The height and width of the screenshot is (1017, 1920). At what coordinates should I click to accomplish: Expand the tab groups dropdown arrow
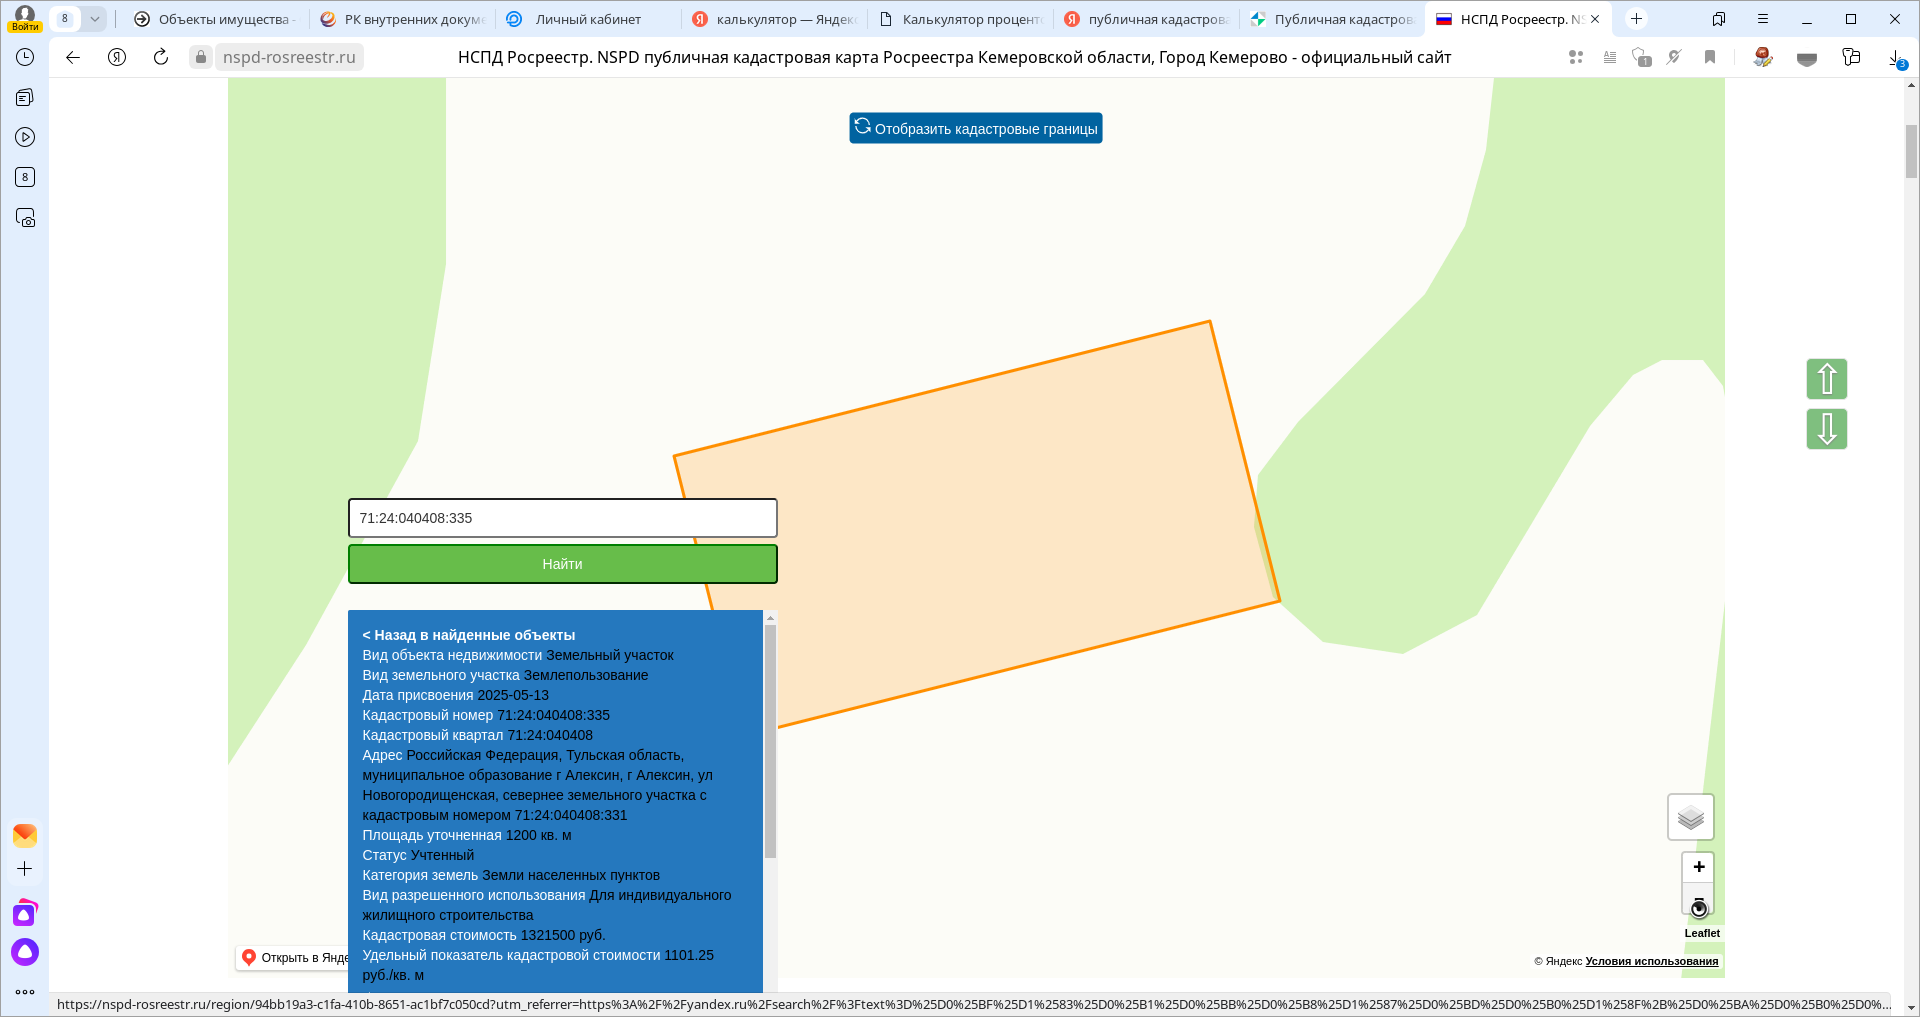click(x=95, y=19)
